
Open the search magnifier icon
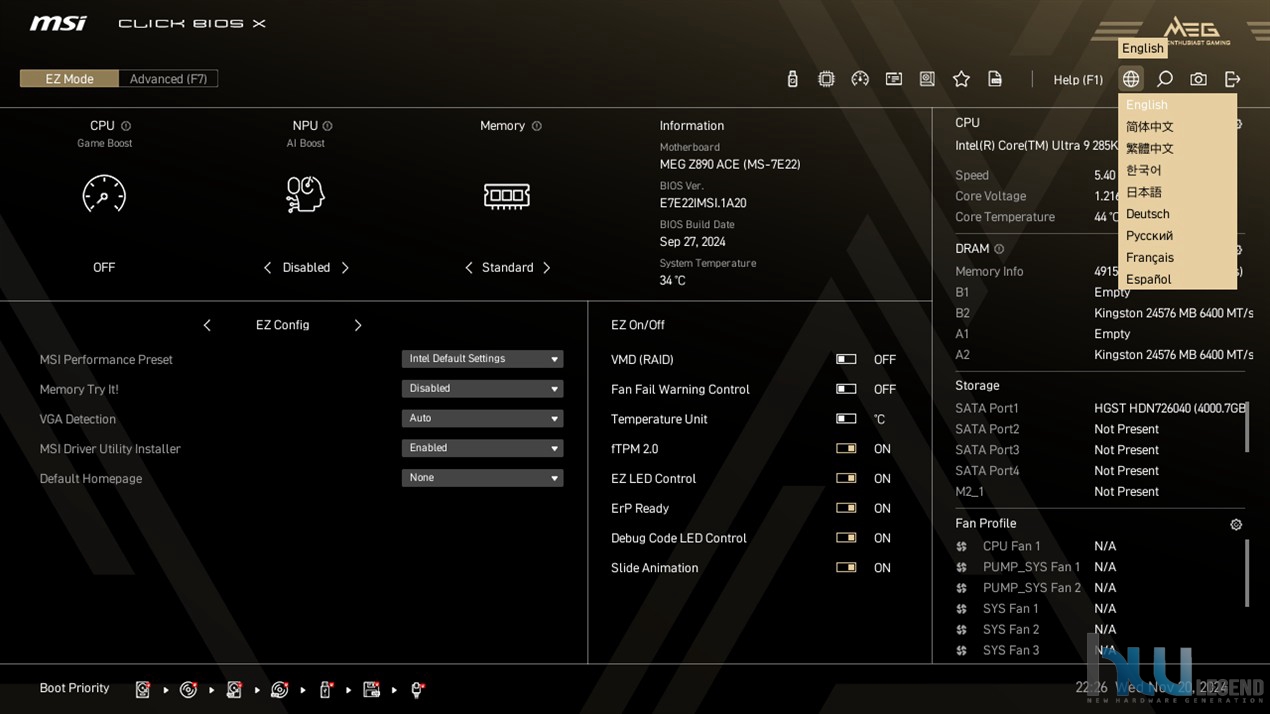coord(1165,79)
